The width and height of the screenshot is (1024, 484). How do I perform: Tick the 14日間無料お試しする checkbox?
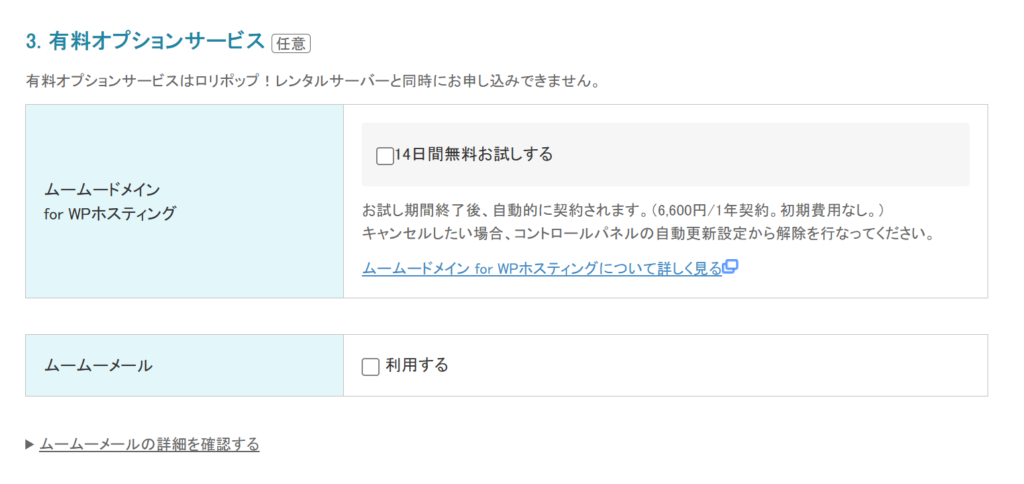[385, 155]
